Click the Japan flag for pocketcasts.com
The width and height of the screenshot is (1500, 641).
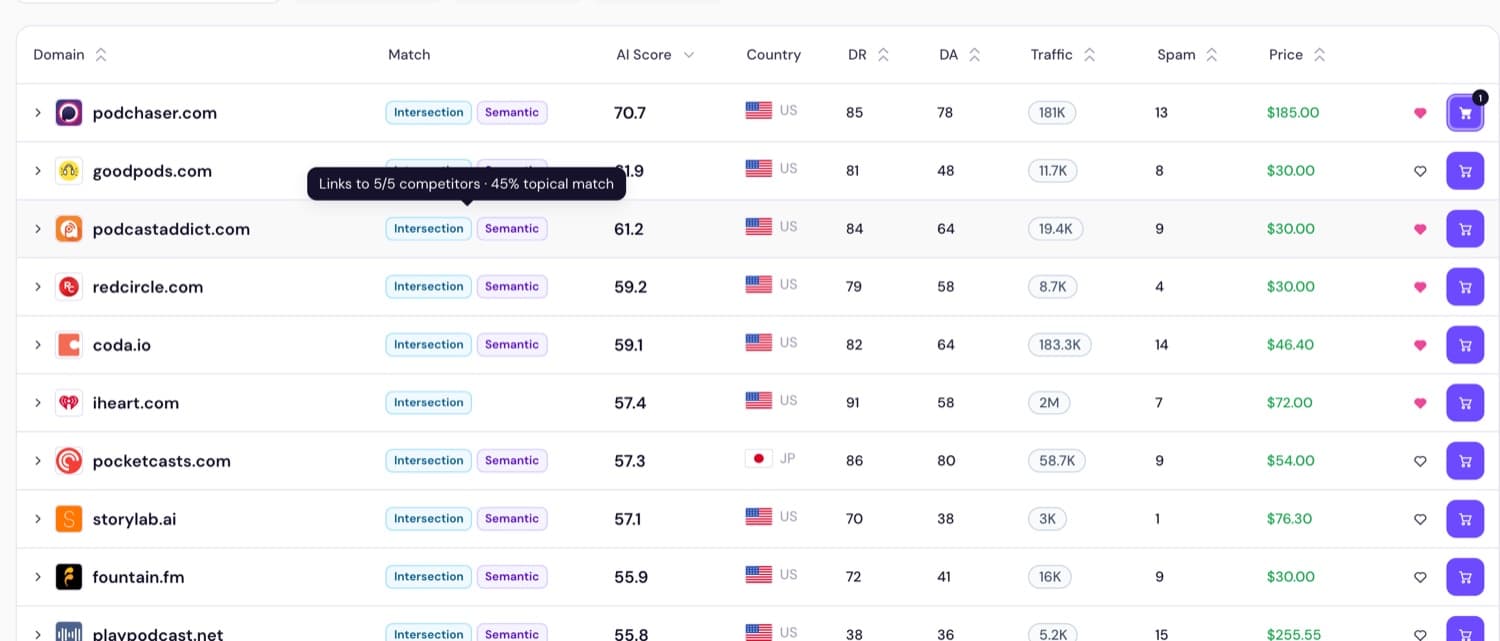[758, 459]
